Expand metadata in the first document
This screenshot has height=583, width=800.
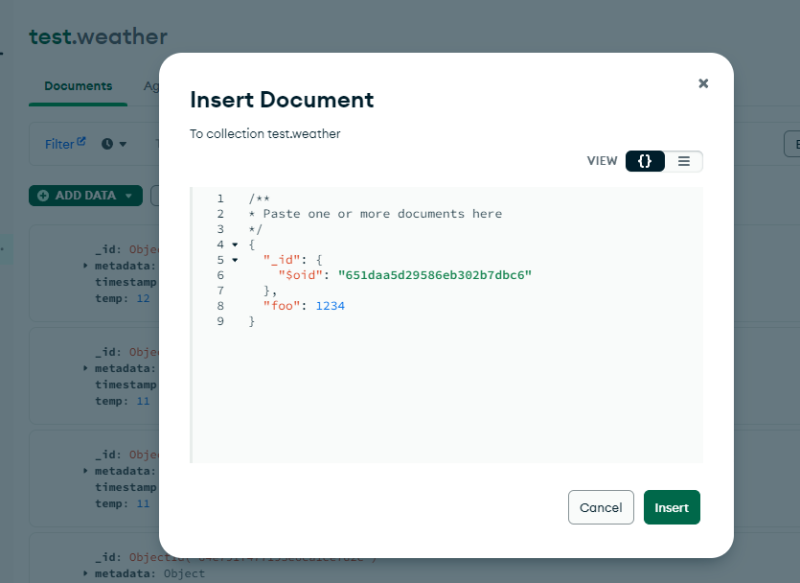coord(86,266)
